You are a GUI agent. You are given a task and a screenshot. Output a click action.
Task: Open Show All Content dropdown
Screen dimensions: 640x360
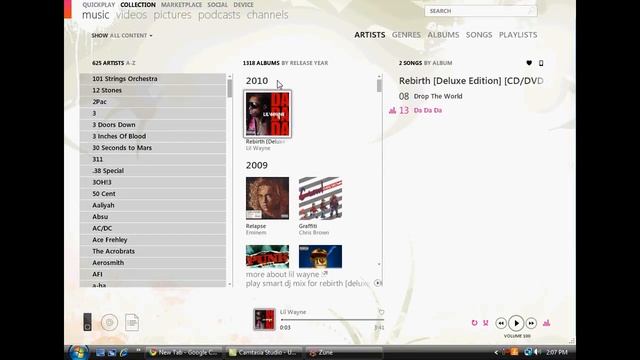click(x=122, y=36)
